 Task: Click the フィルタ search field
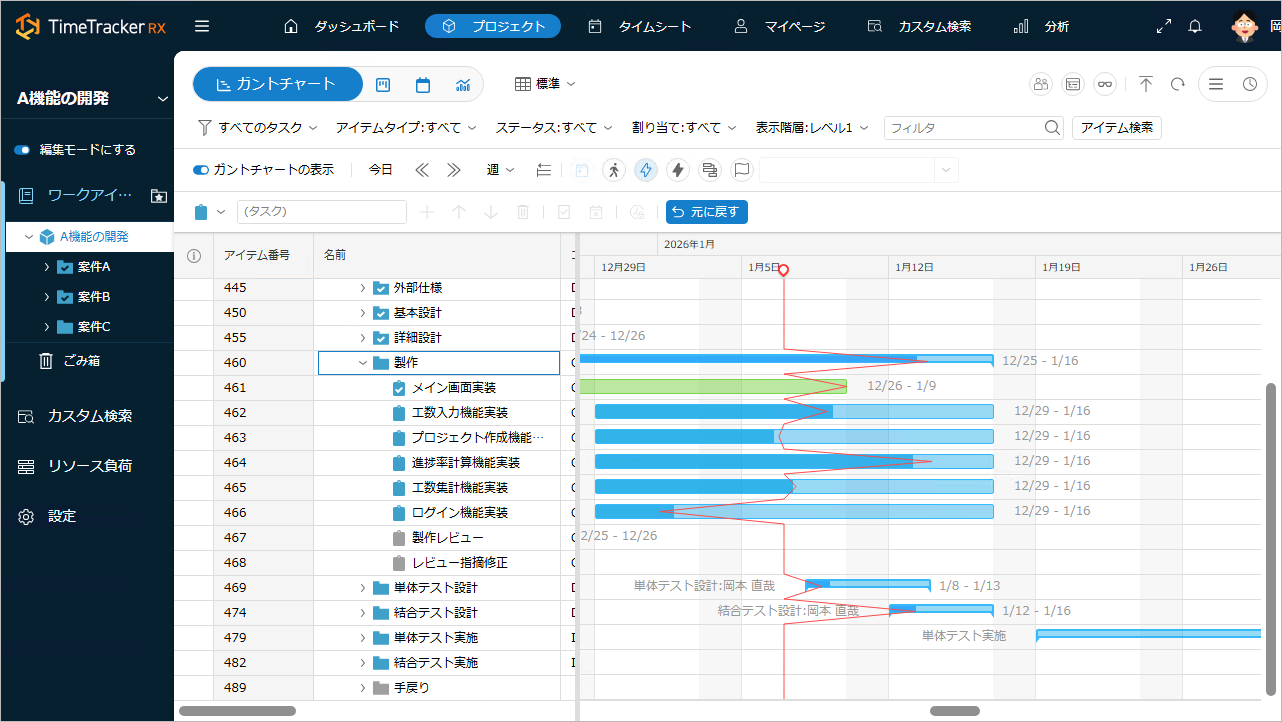(x=963, y=128)
